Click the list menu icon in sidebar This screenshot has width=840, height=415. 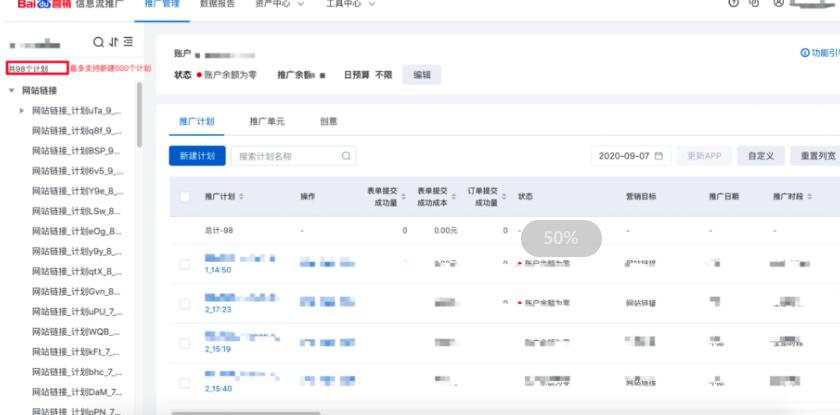pyautogui.click(x=127, y=42)
